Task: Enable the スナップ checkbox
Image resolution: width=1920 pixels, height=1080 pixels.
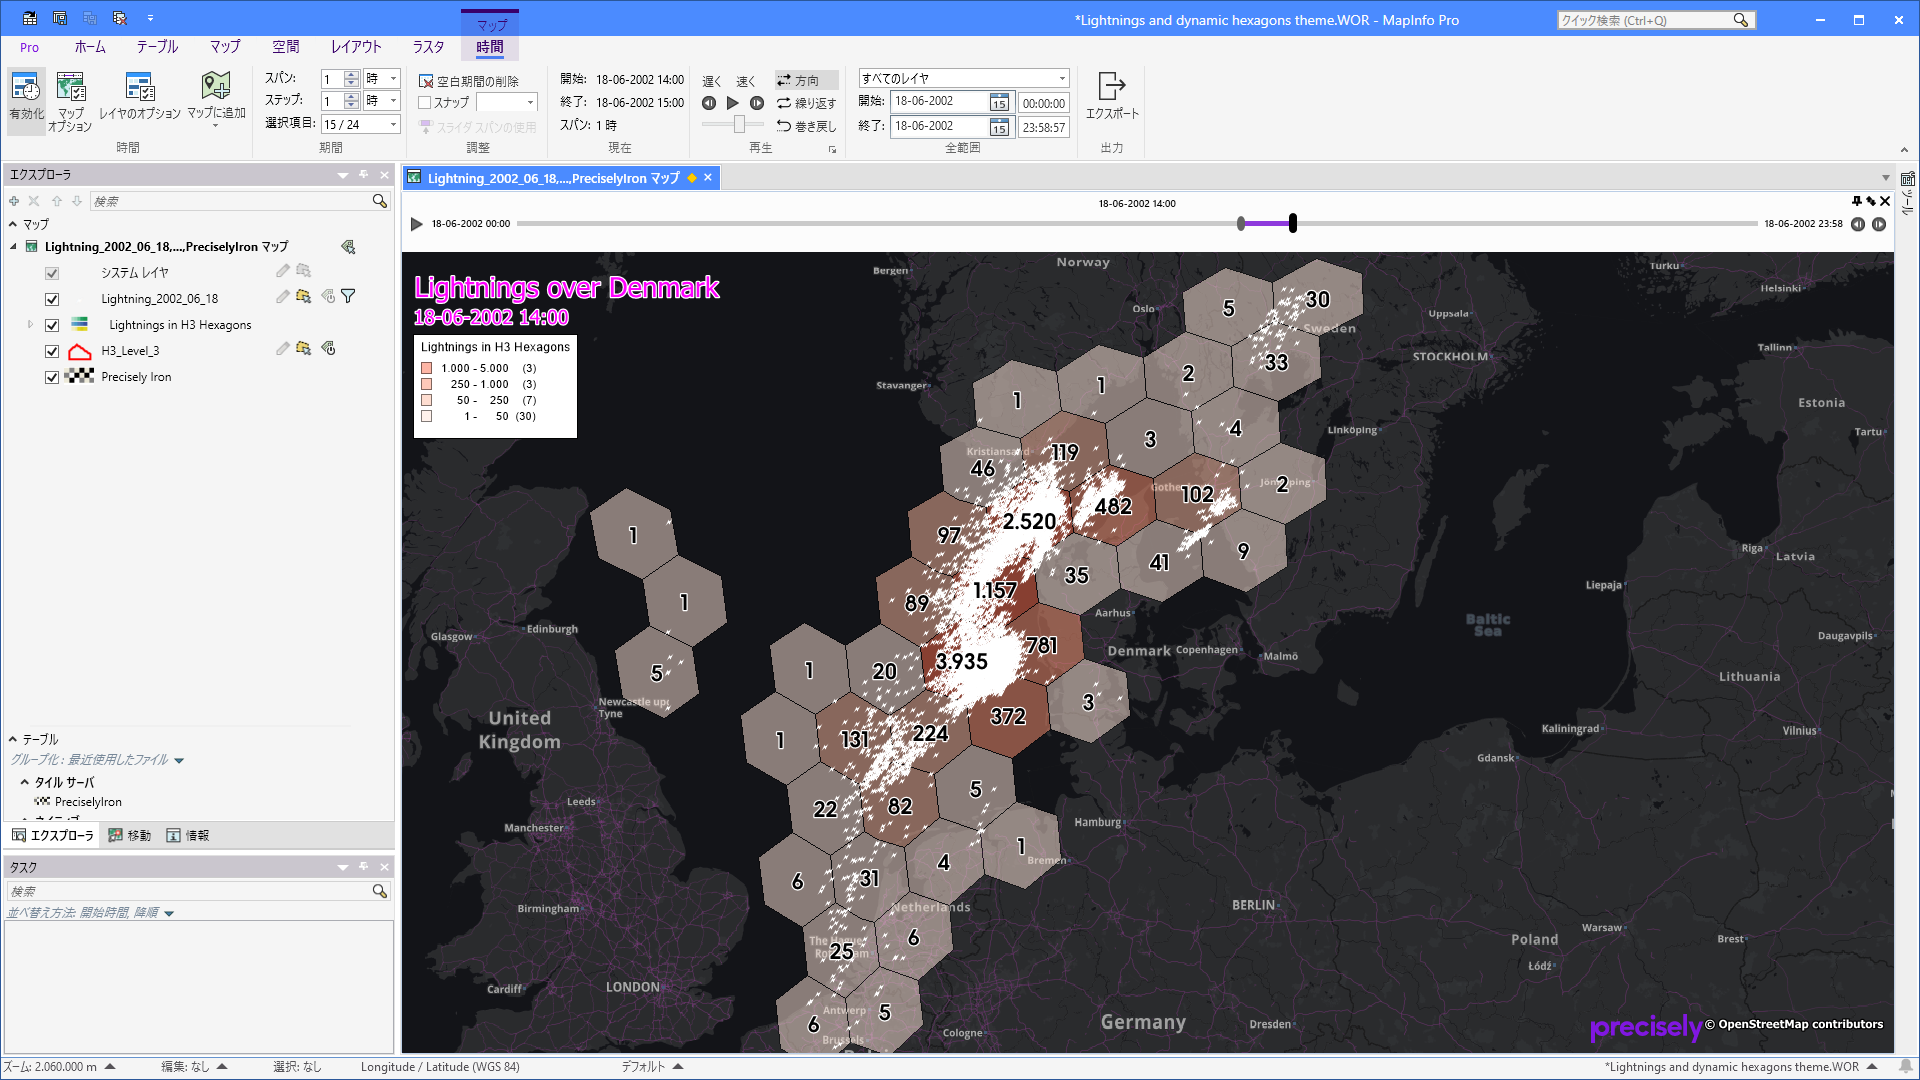Action: click(423, 102)
